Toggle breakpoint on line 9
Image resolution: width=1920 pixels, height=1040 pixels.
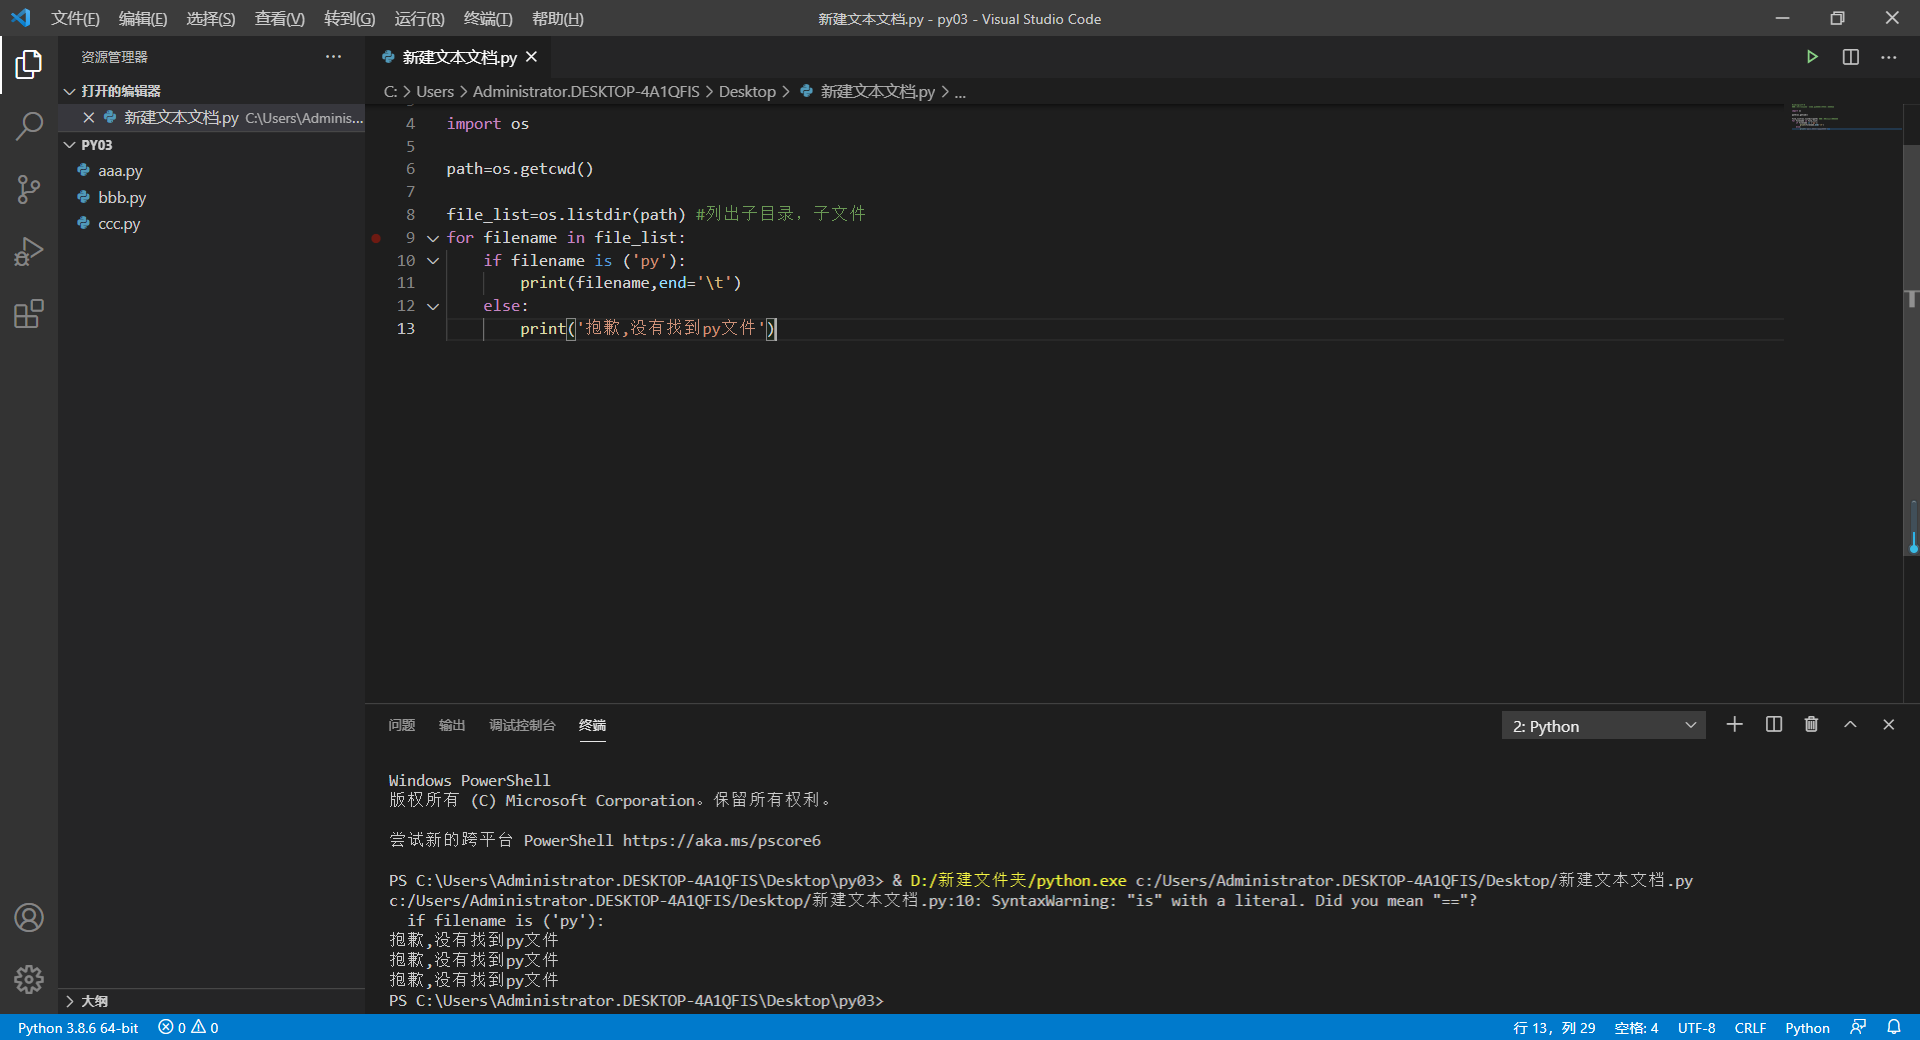tap(376, 238)
